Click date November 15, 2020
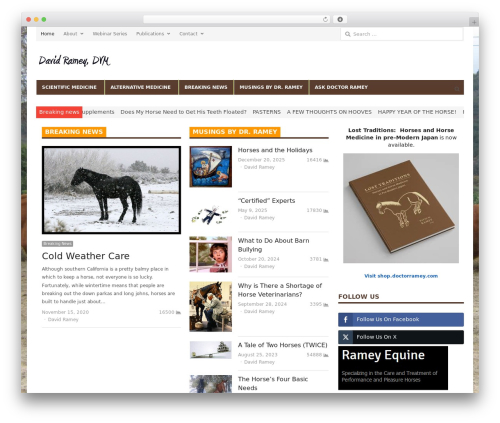Screen dimensions: 500x423 click(65, 312)
